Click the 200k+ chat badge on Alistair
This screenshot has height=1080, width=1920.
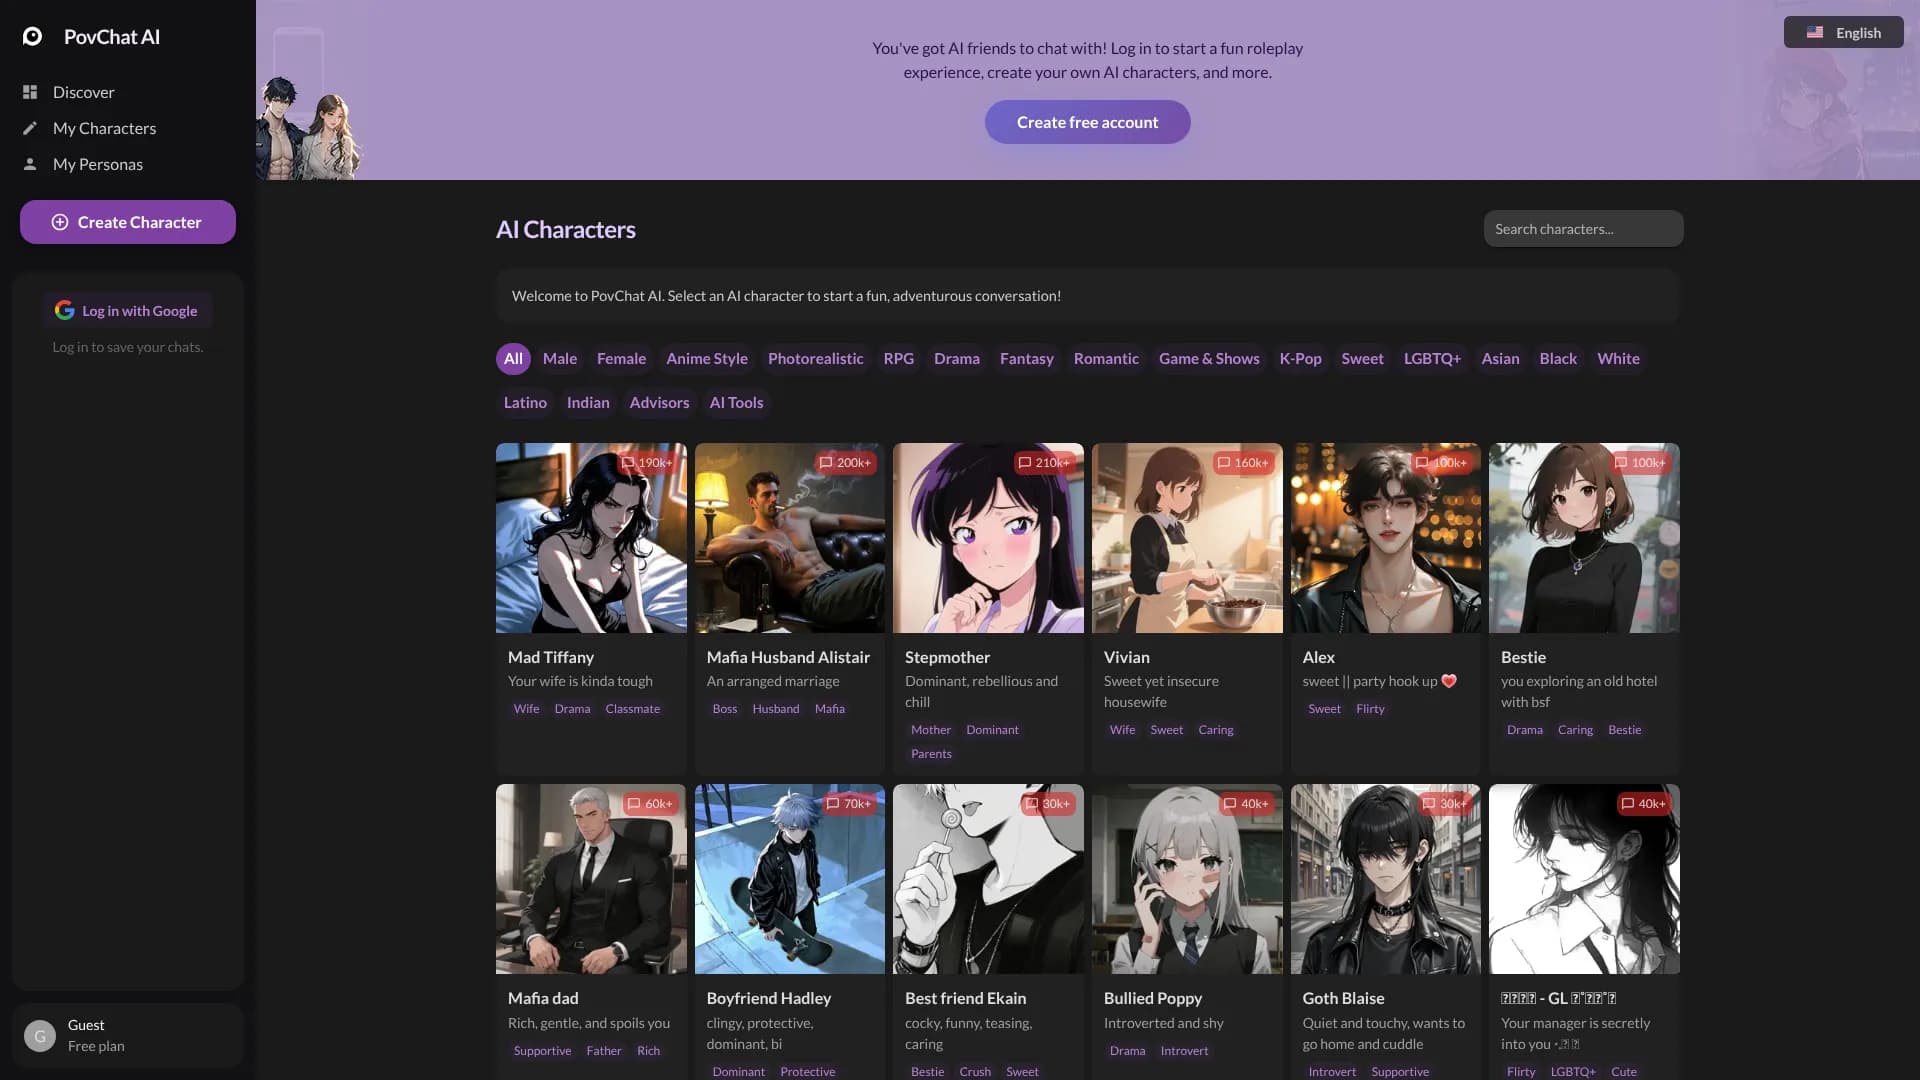(x=845, y=463)
